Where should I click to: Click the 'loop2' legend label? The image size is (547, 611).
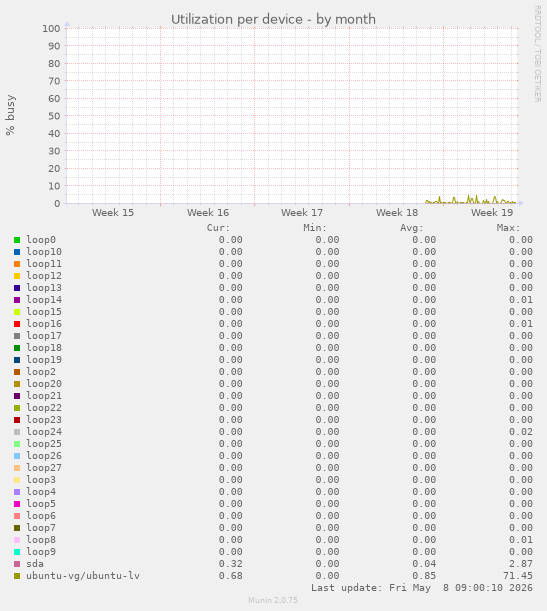(41, 372)
